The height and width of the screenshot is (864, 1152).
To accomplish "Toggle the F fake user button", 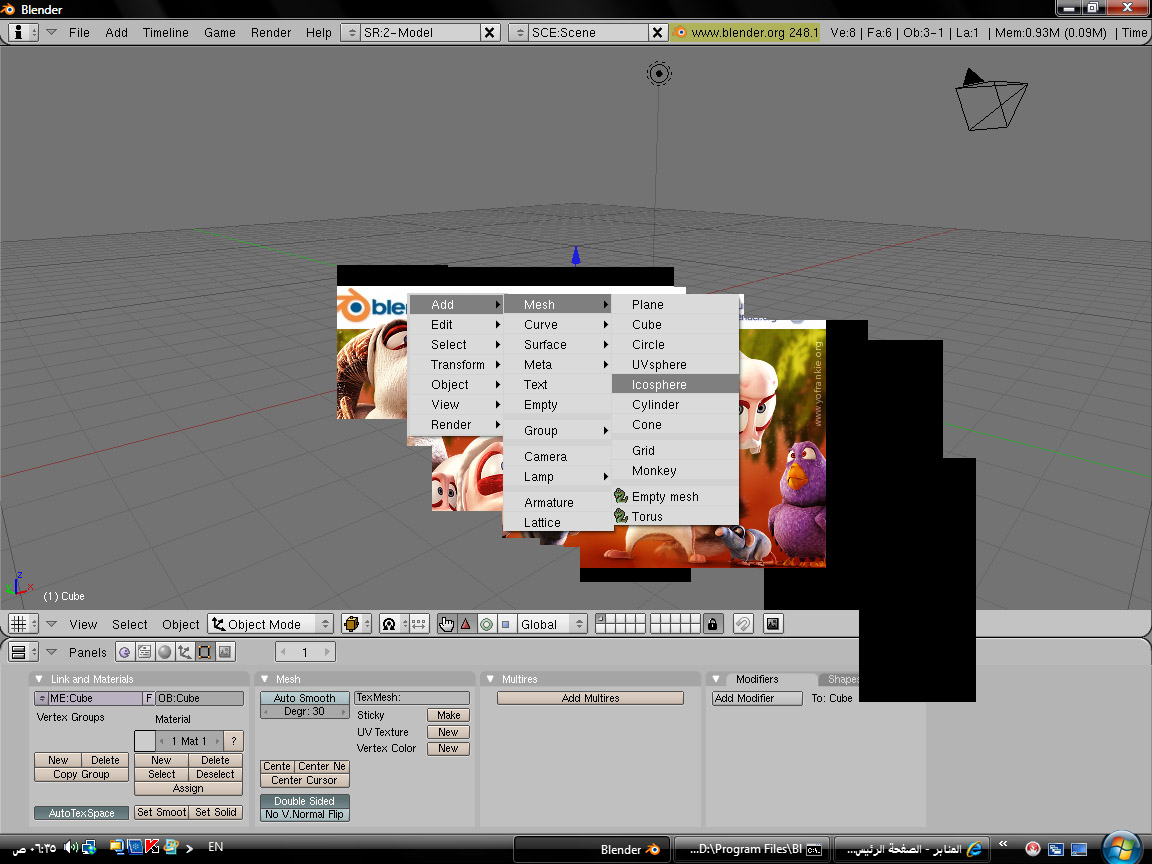I will pos(148,698).
